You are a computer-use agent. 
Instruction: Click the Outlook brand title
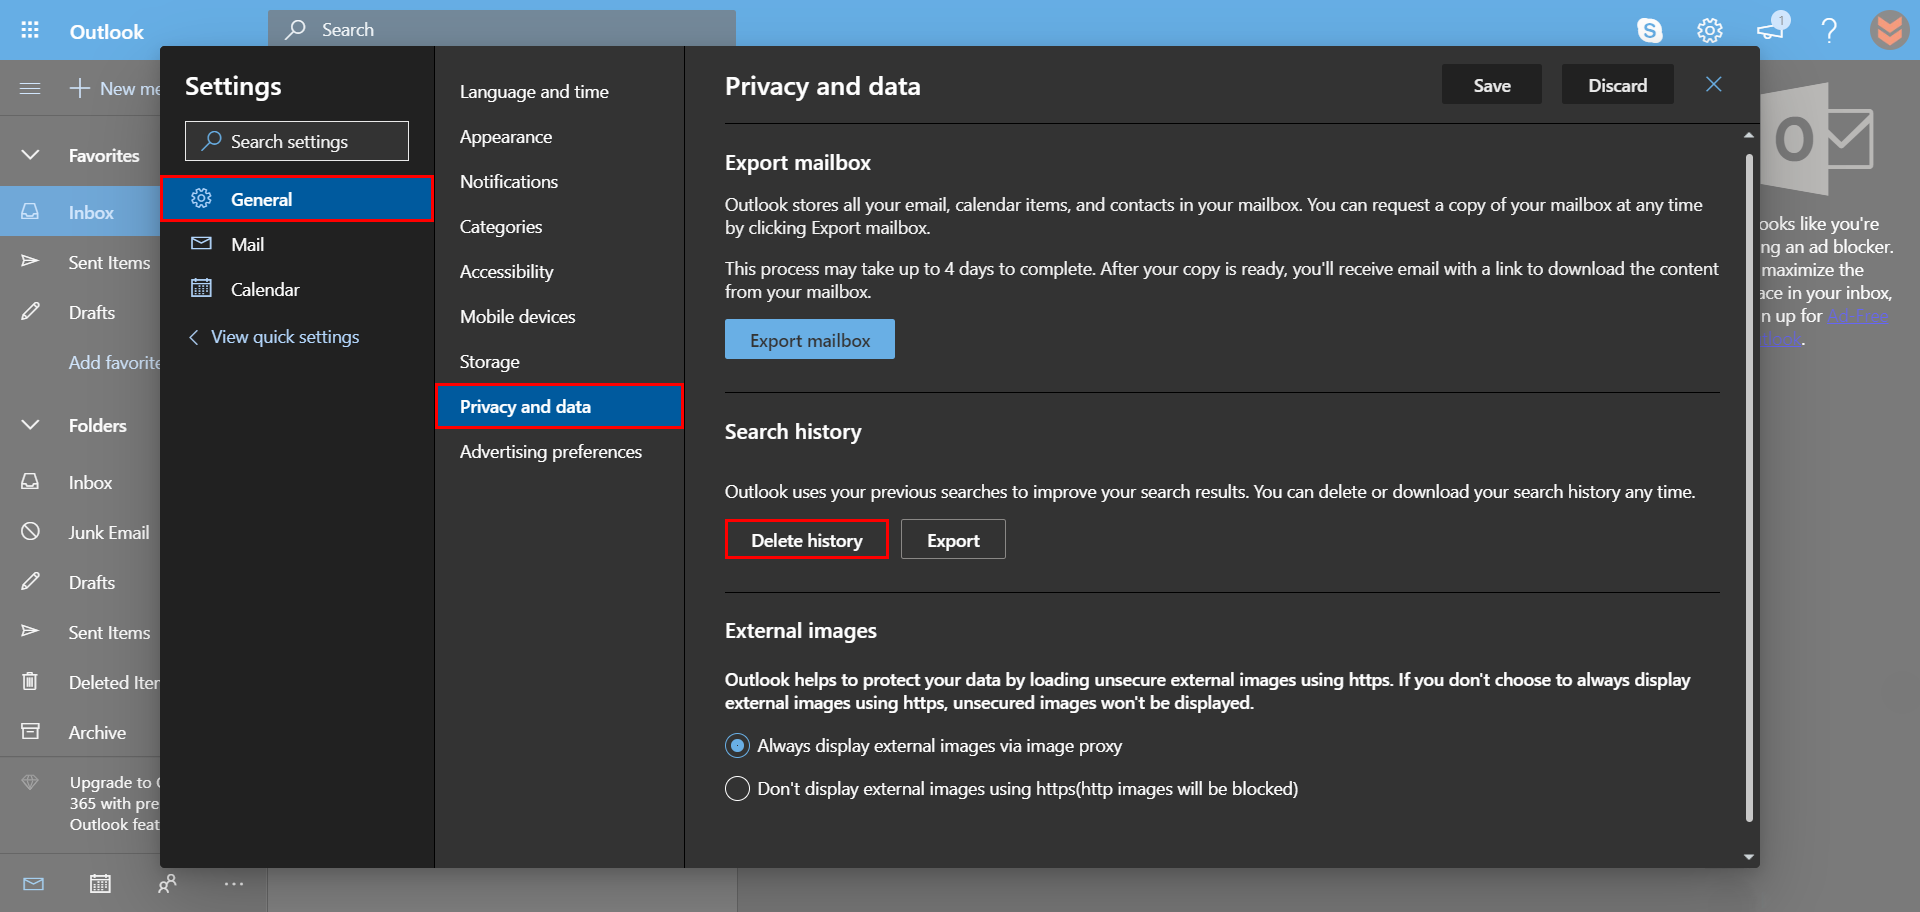tap(106, 31)
